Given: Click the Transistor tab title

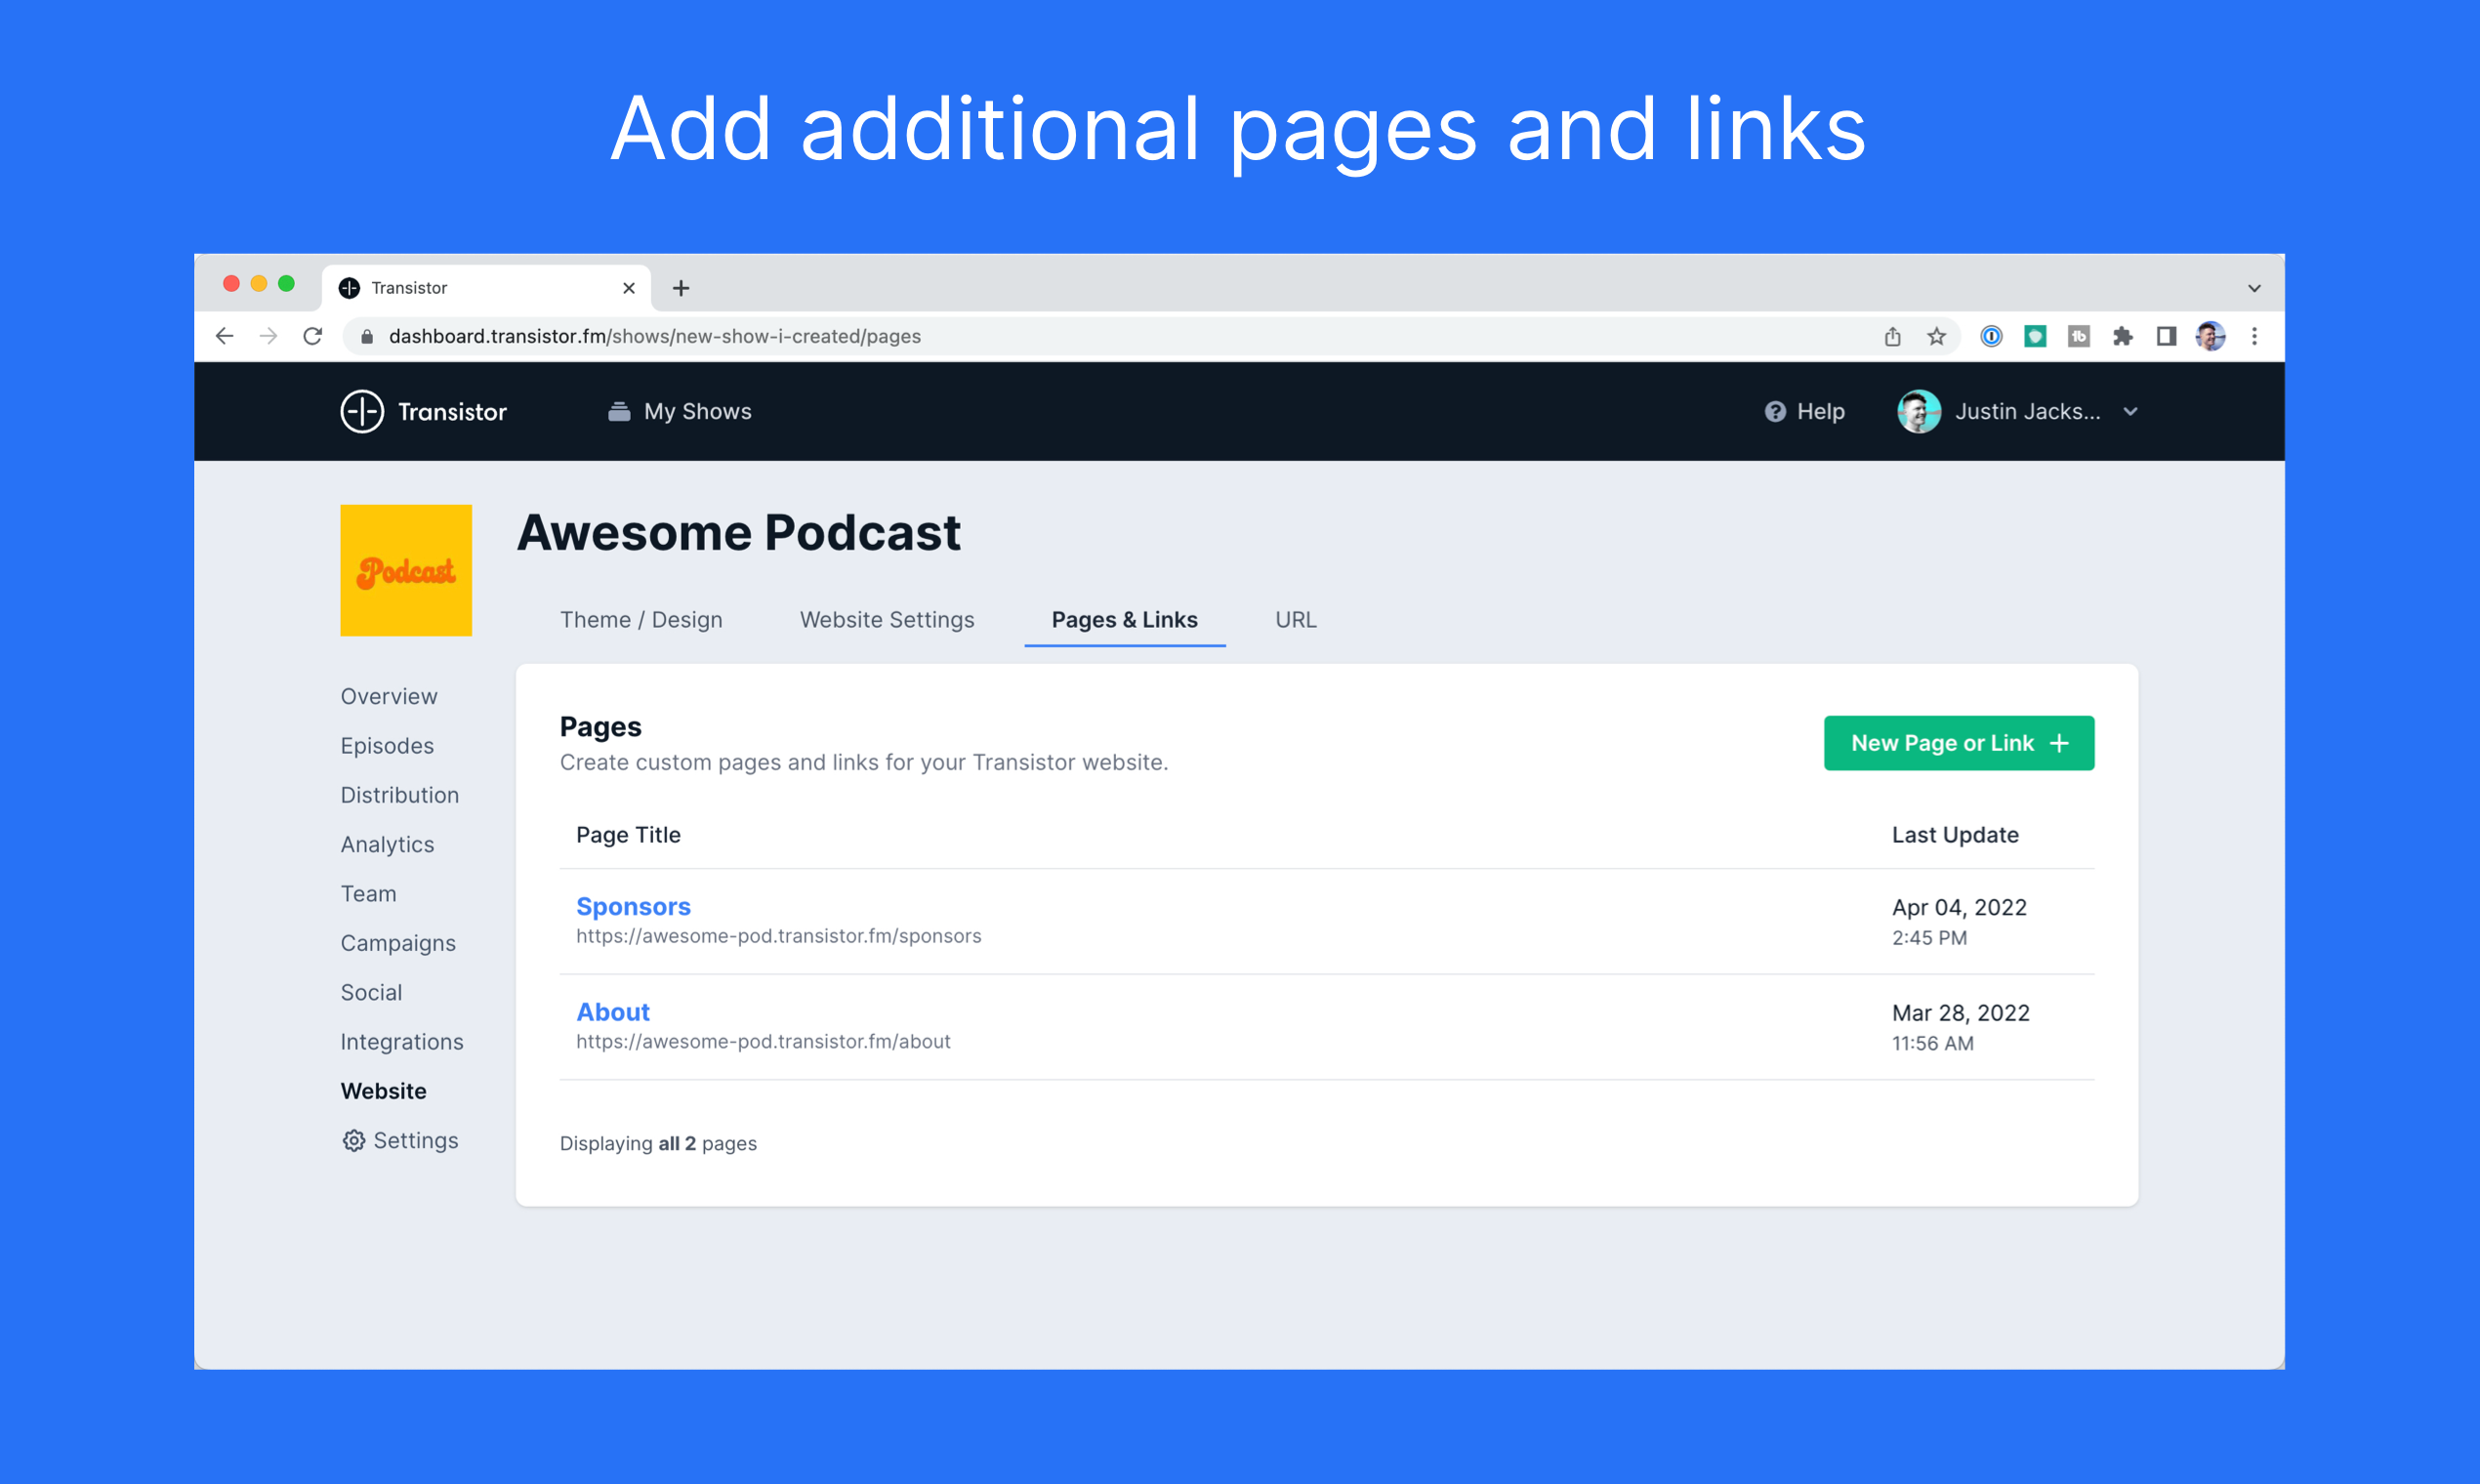Looking at the screenshot, I should click(x=409, y=288).
